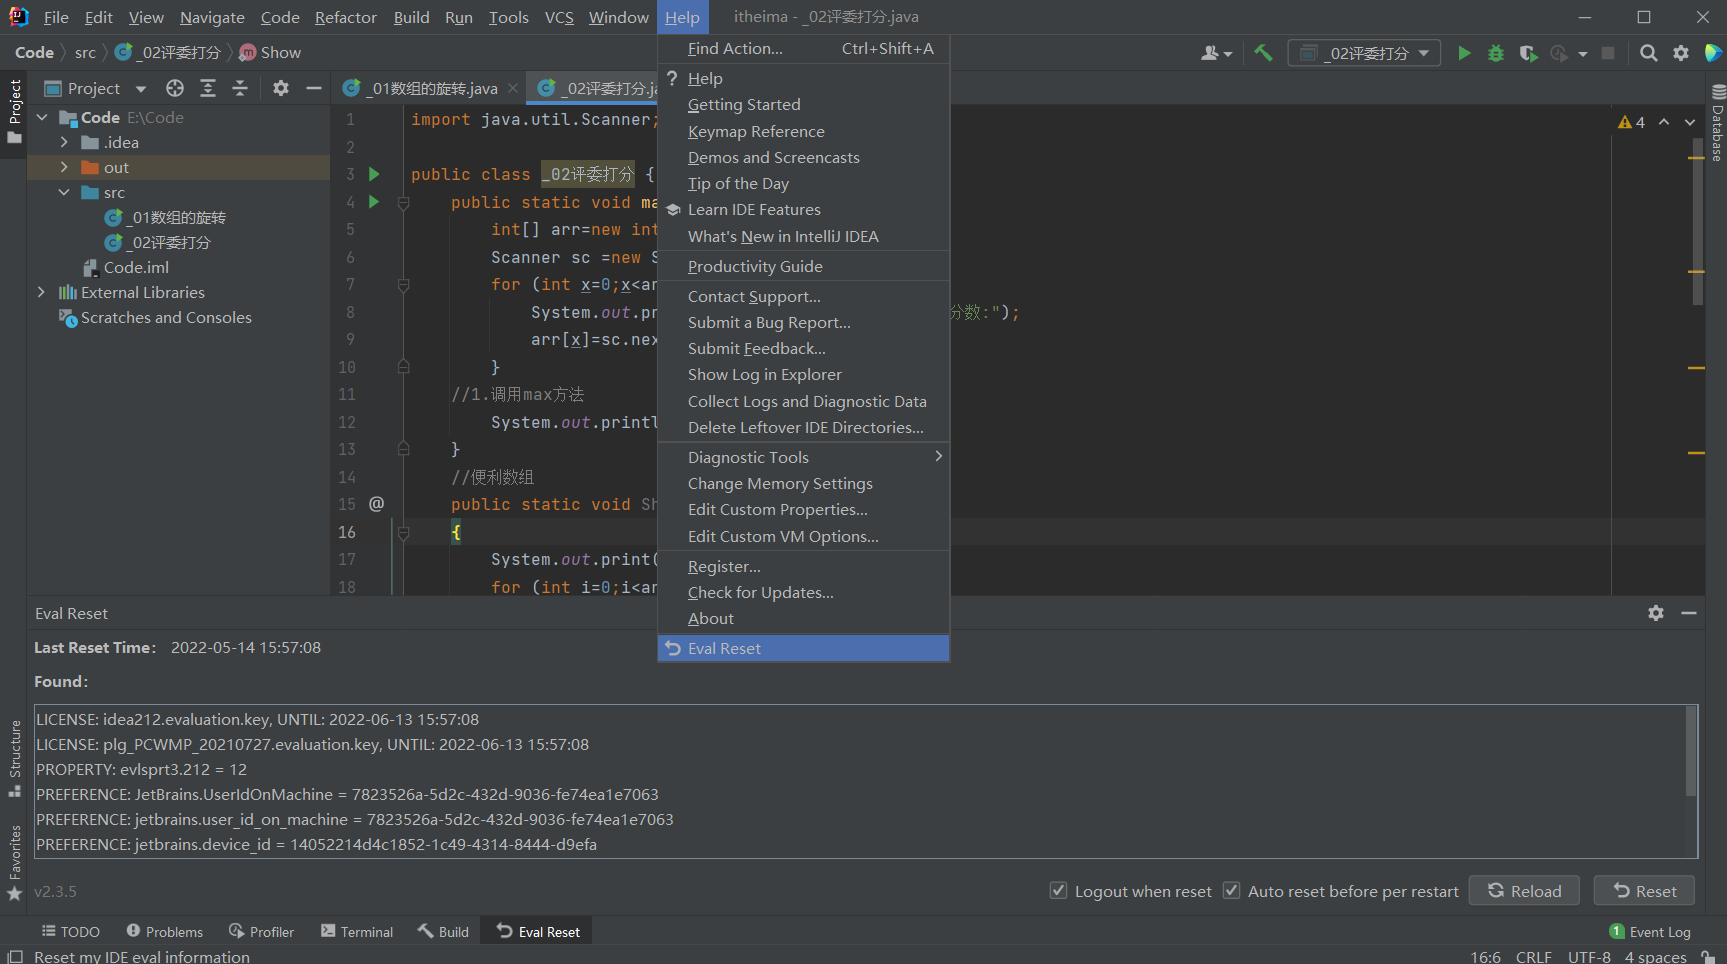This screenshot has height=964, width=1727.
Task: Open the Structure side tool window
Action: coord(15,758)
